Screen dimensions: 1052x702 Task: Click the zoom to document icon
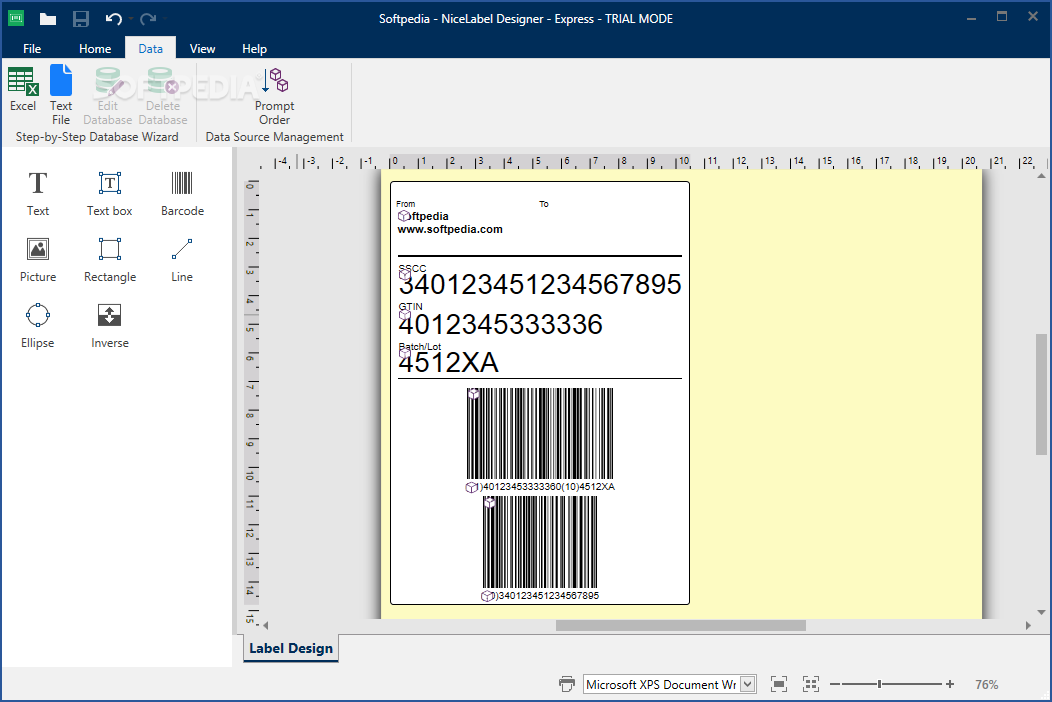tap(778, 684)
